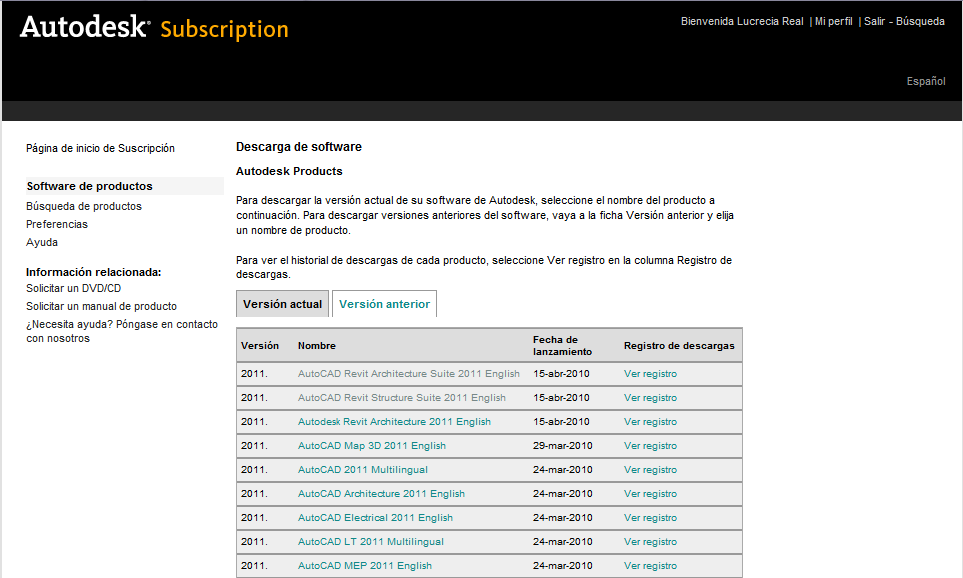Click date 24-mar-2010 in AutoCAD MEP row
Viewport: 963px width, 578px height.
563,565
